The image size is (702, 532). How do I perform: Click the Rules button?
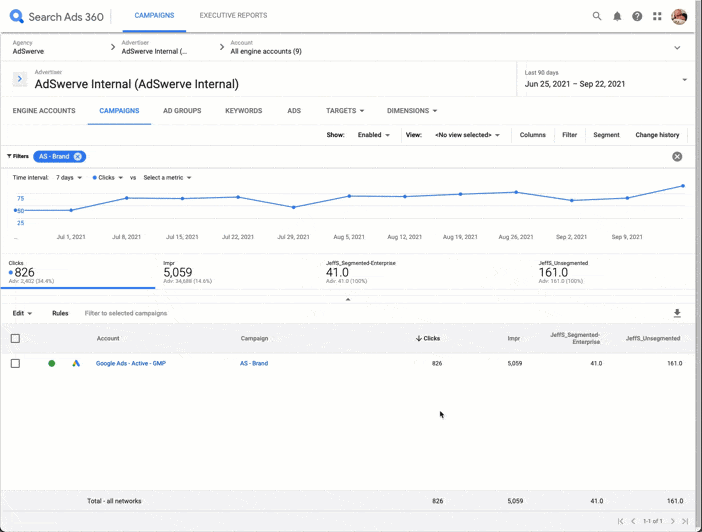click(x=60, y=313)
